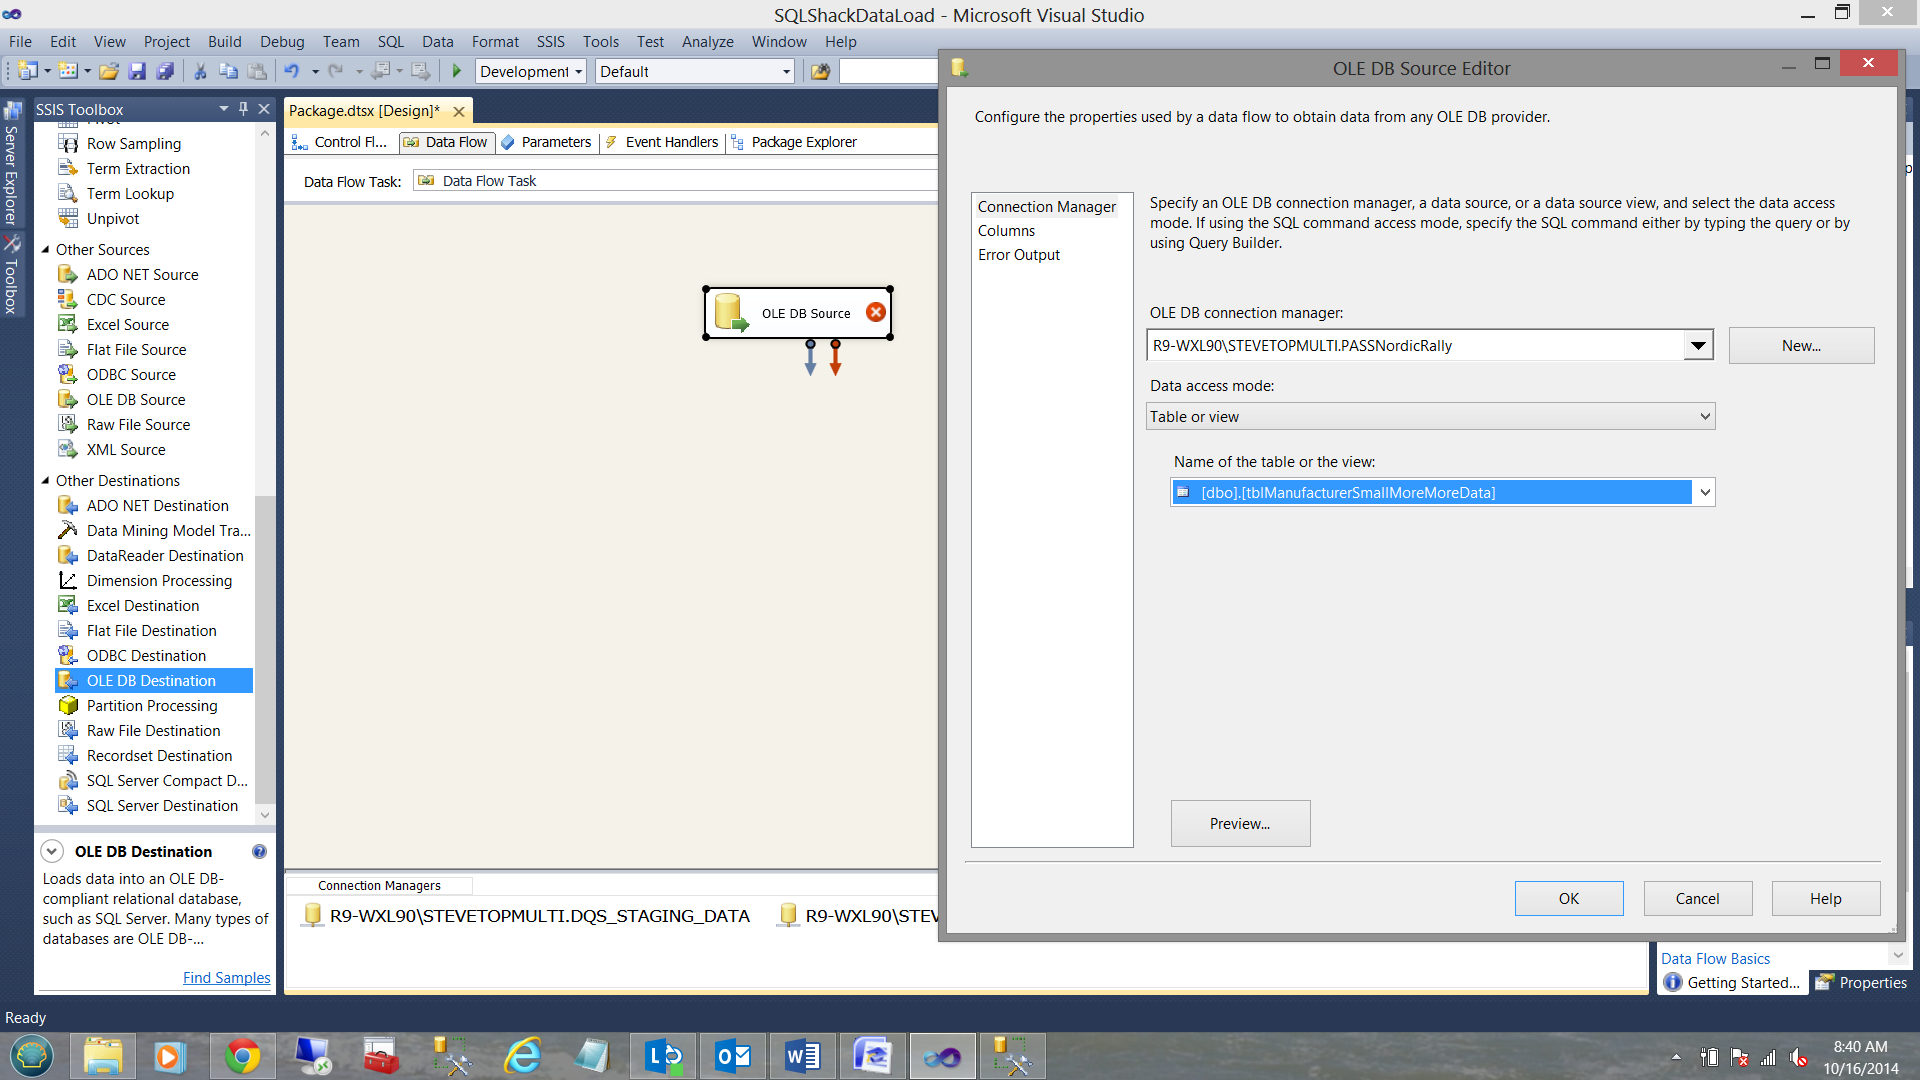The image size is (1920, 1080).
Task: Open the SSIS menu
Action: coord(550,42)
